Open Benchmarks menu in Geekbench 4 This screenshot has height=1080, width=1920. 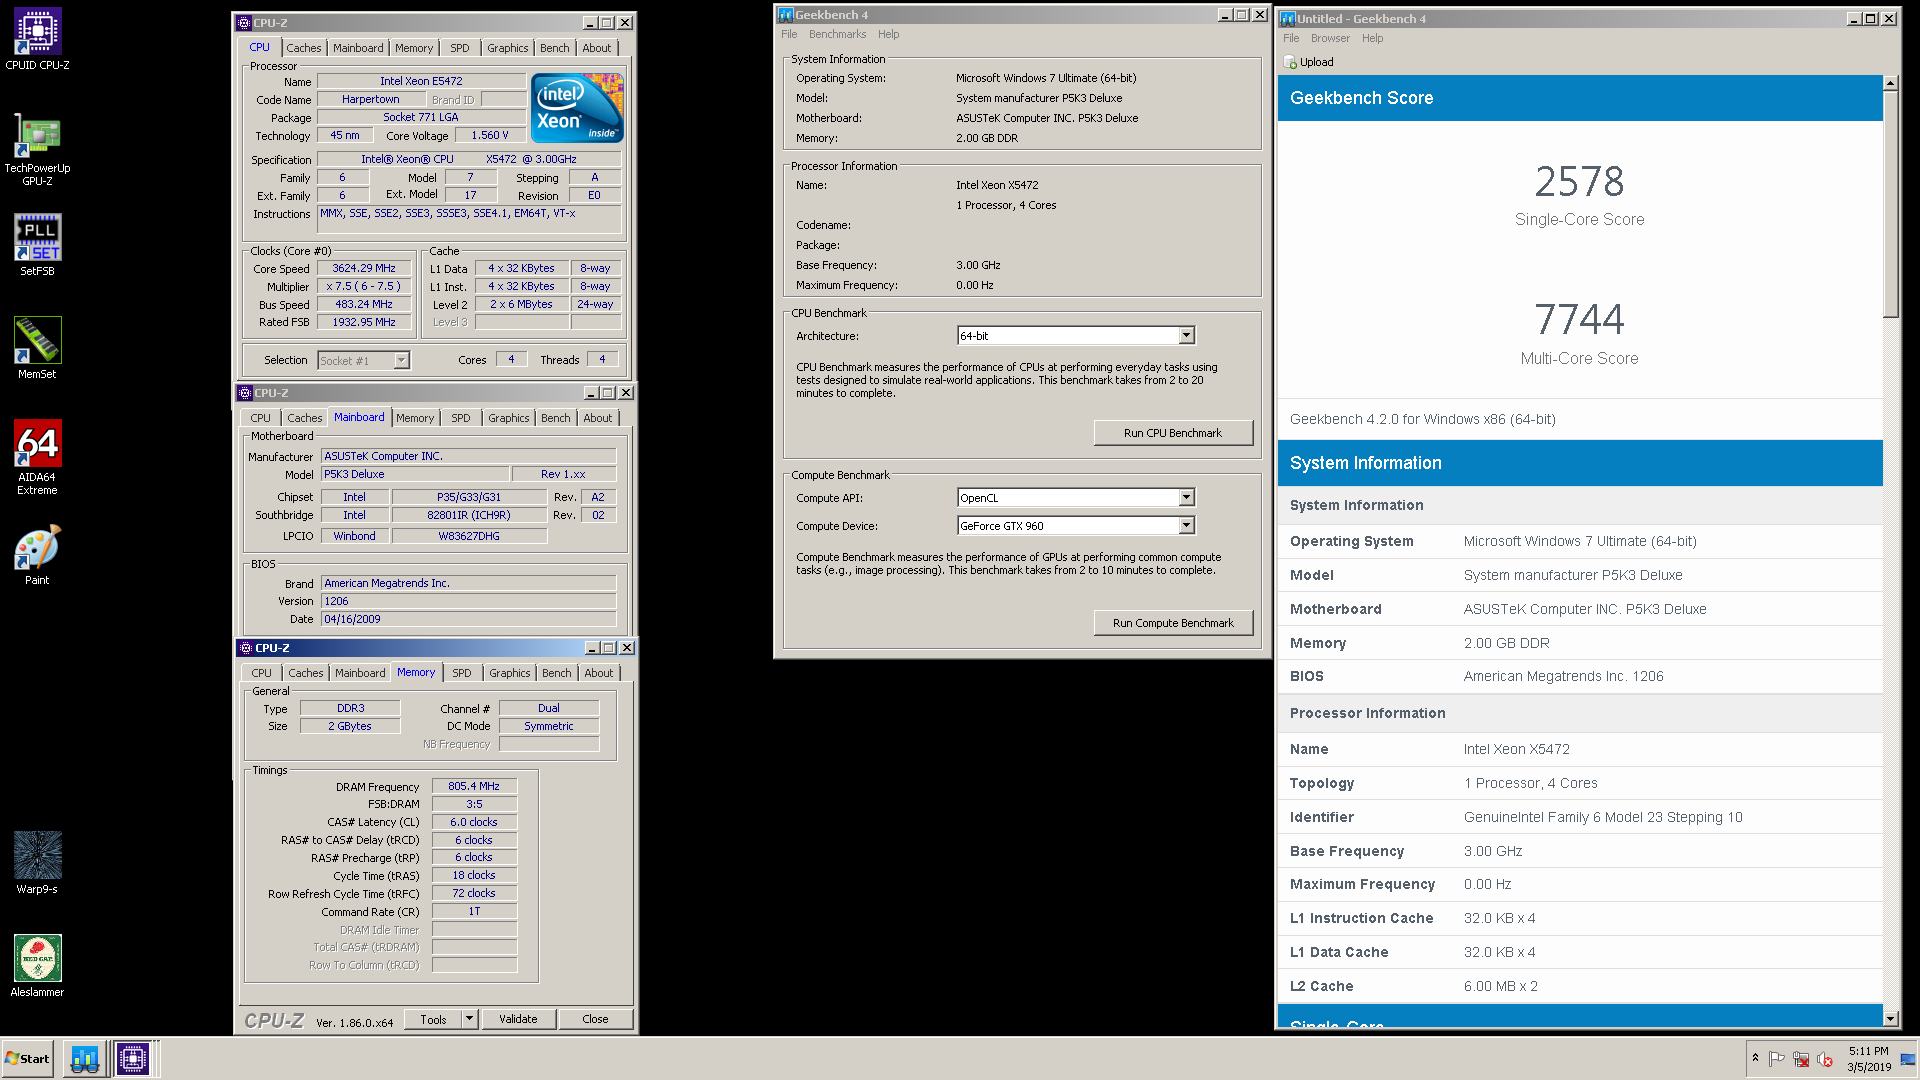[x=837, y=34]
